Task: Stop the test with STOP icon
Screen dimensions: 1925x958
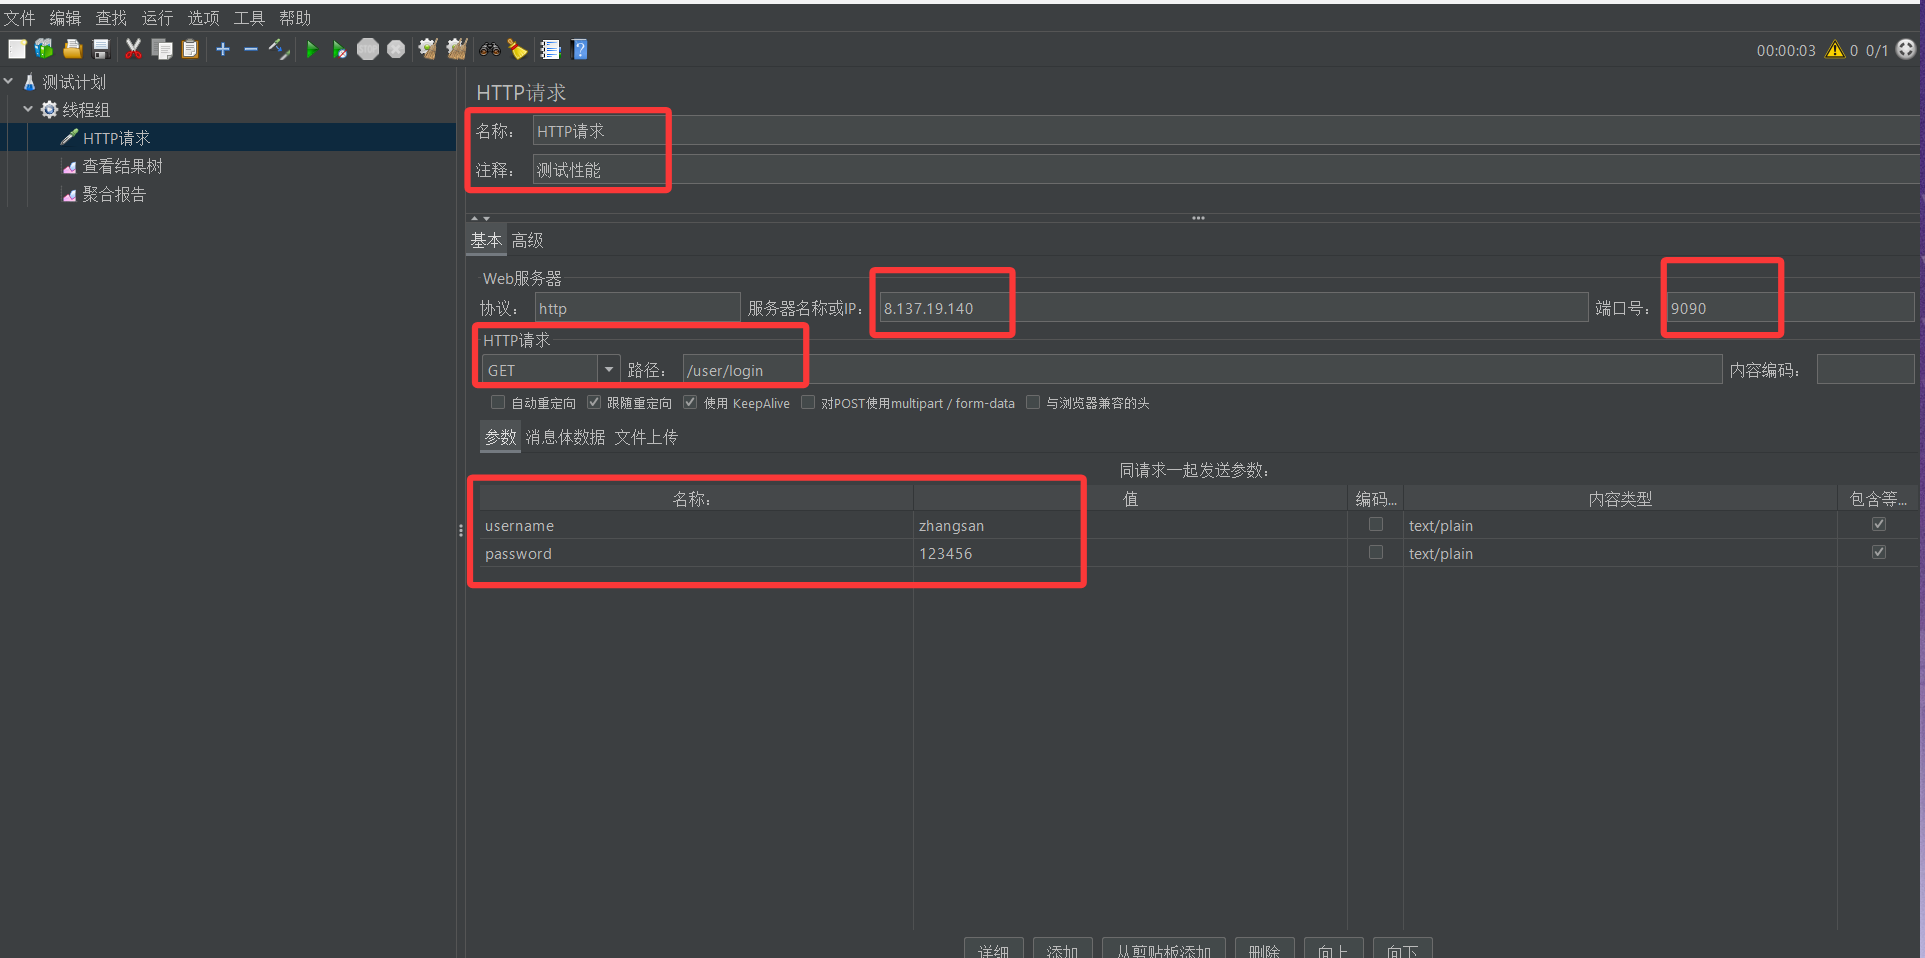Action: pyautogui.click(x=368, y=49)
